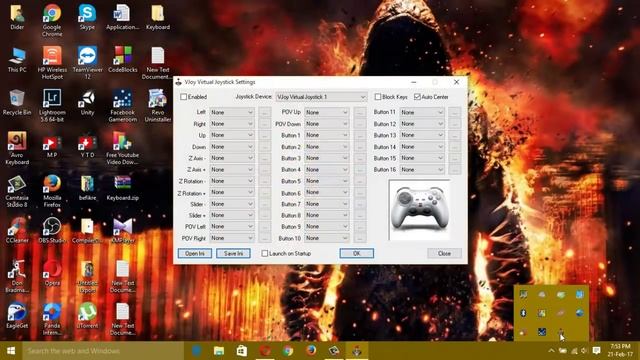Click the VJoy icon in the taskbar
The height and width of the screenshot is (360, 640).
(357, 351)
